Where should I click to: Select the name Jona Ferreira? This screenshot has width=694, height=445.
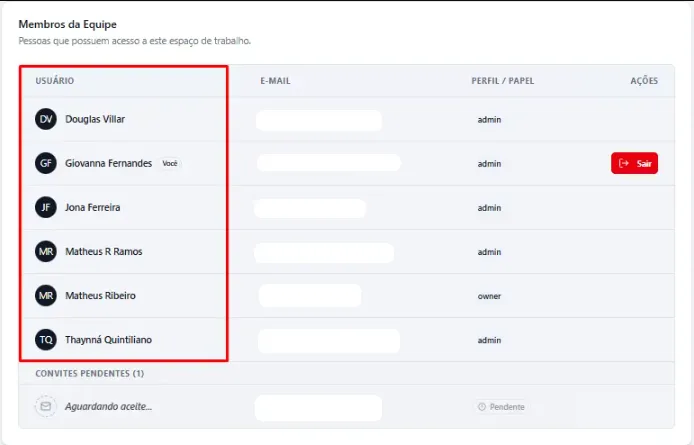coord(93,207)
